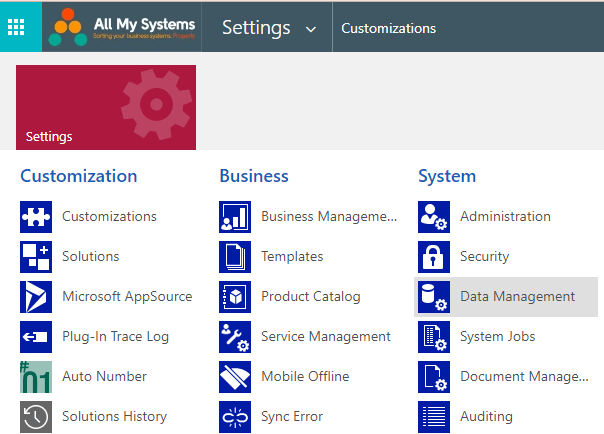Open the Sync Error link

pos(292,416)
